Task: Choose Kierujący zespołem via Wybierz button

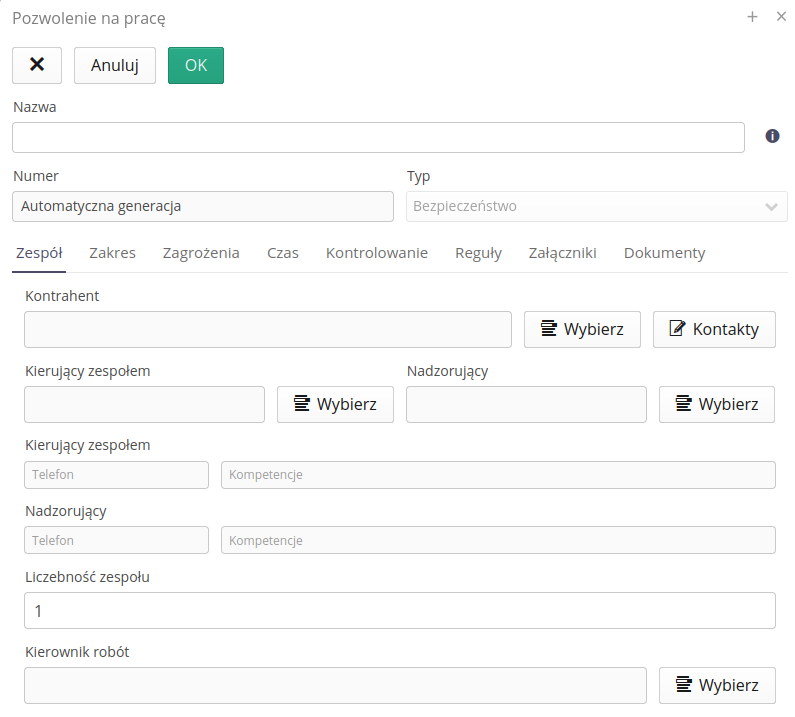Action: 335,404
